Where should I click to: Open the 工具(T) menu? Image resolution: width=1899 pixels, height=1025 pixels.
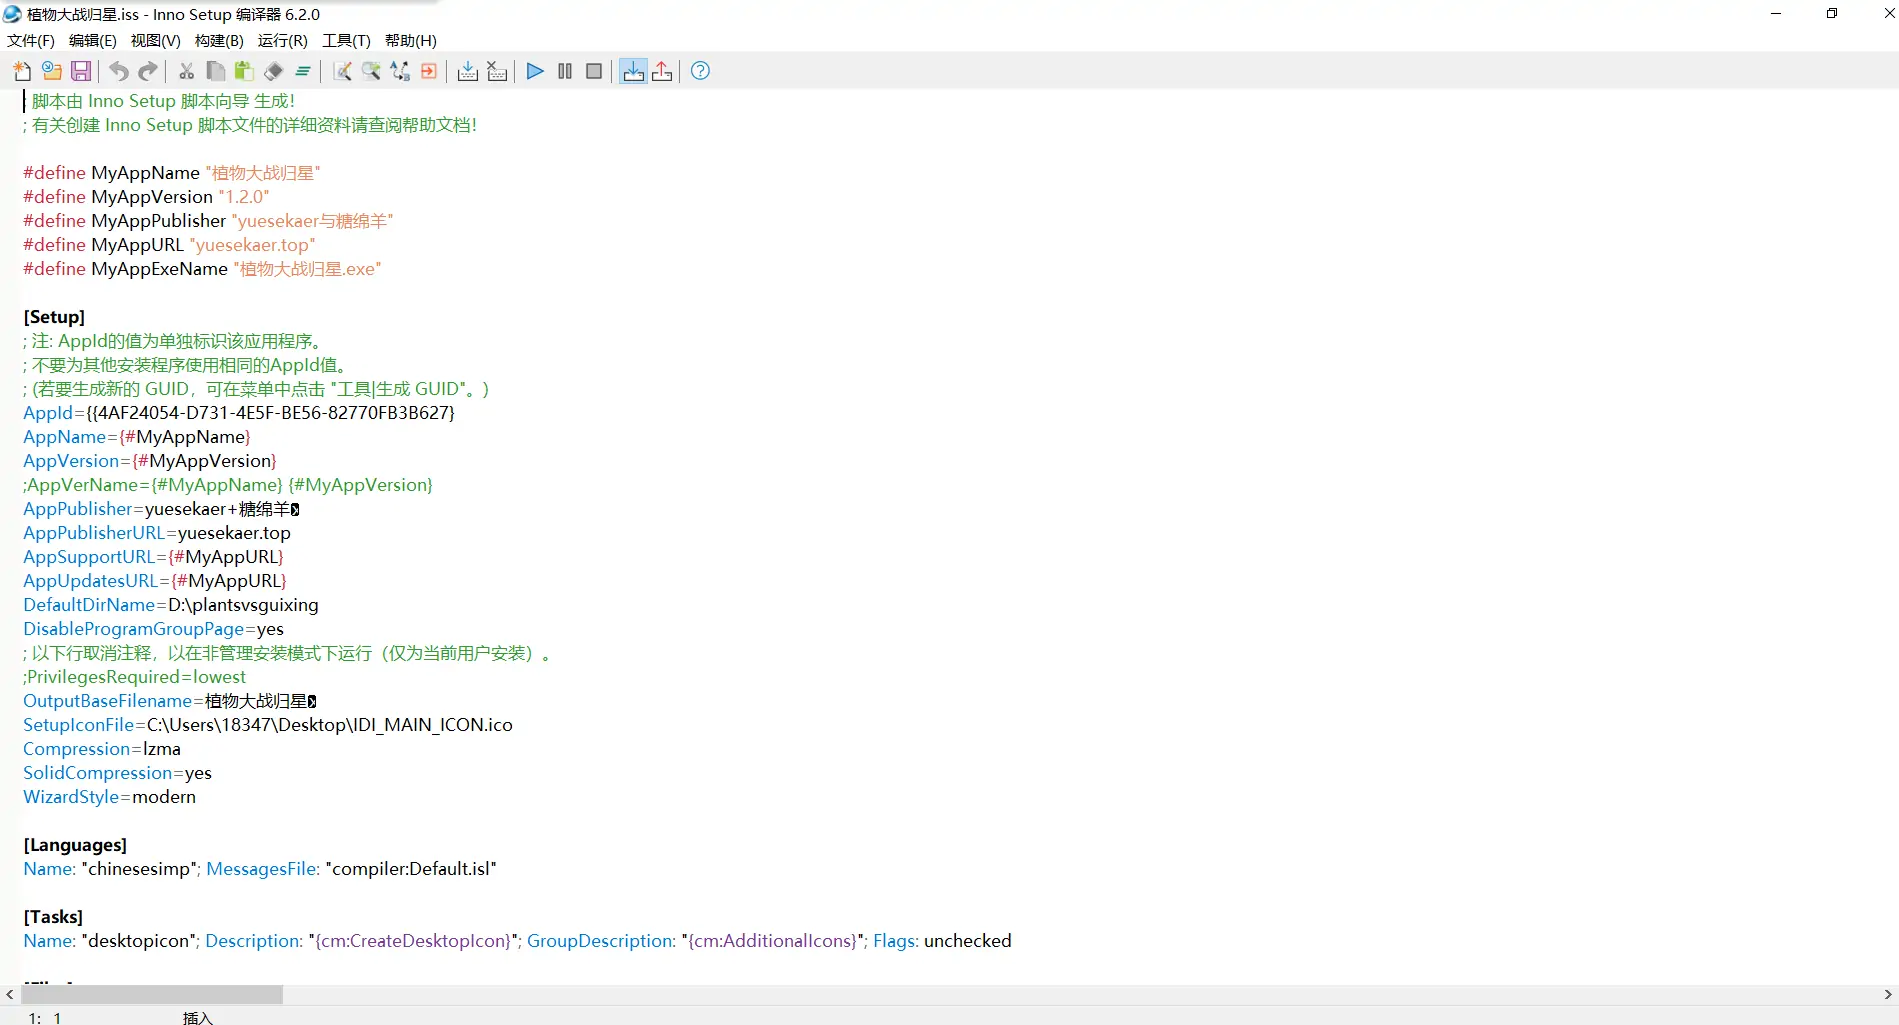346,41
